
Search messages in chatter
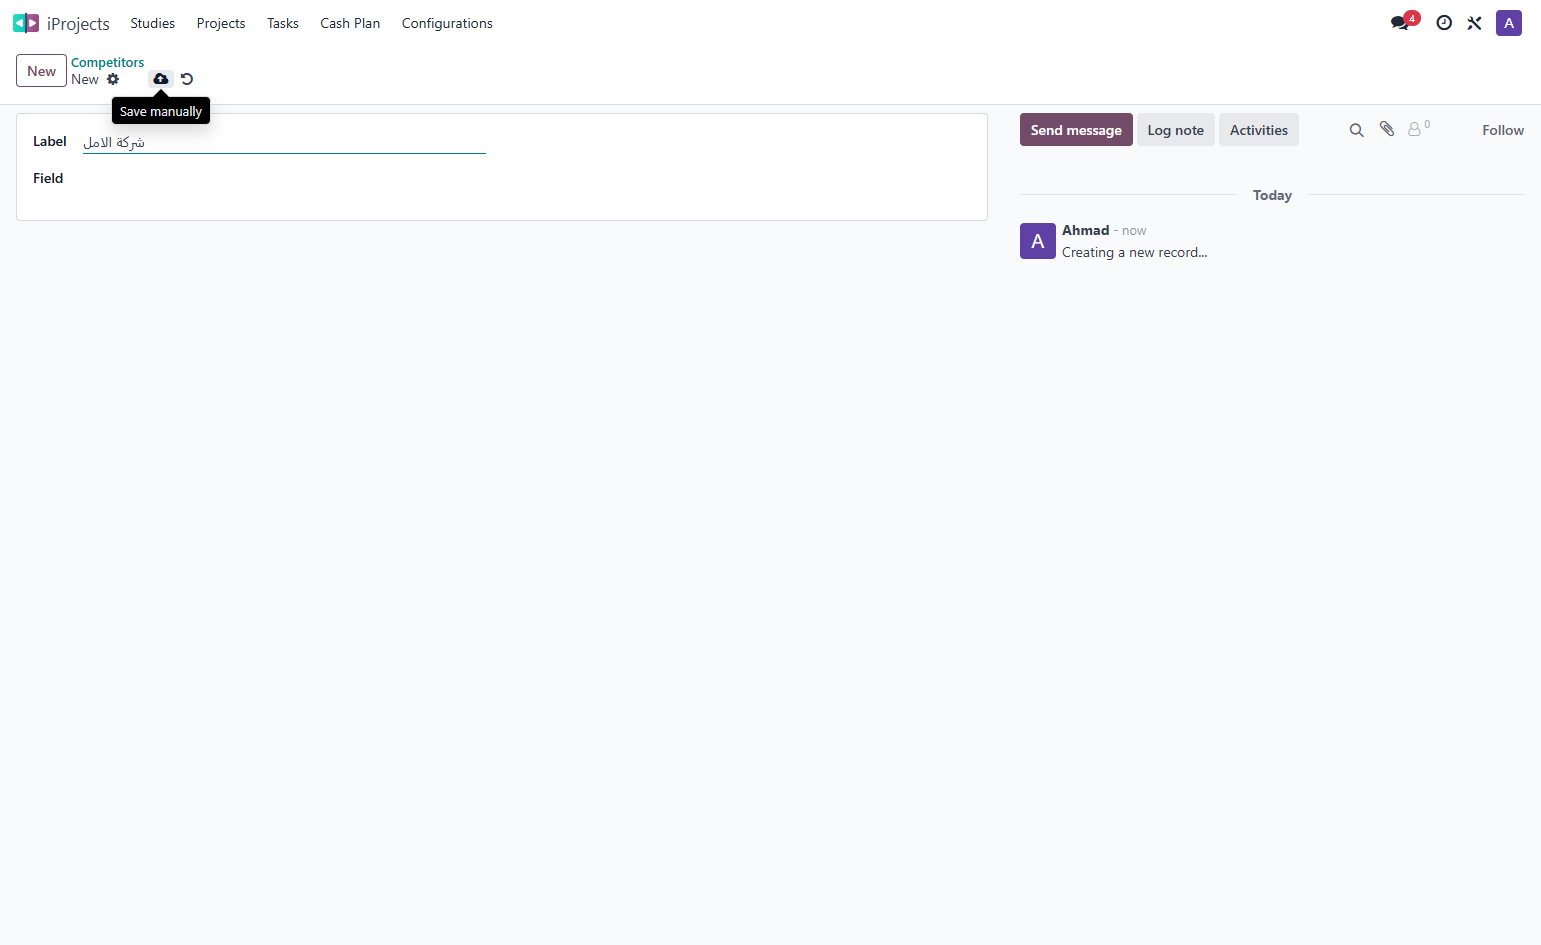pos(1357,130)
